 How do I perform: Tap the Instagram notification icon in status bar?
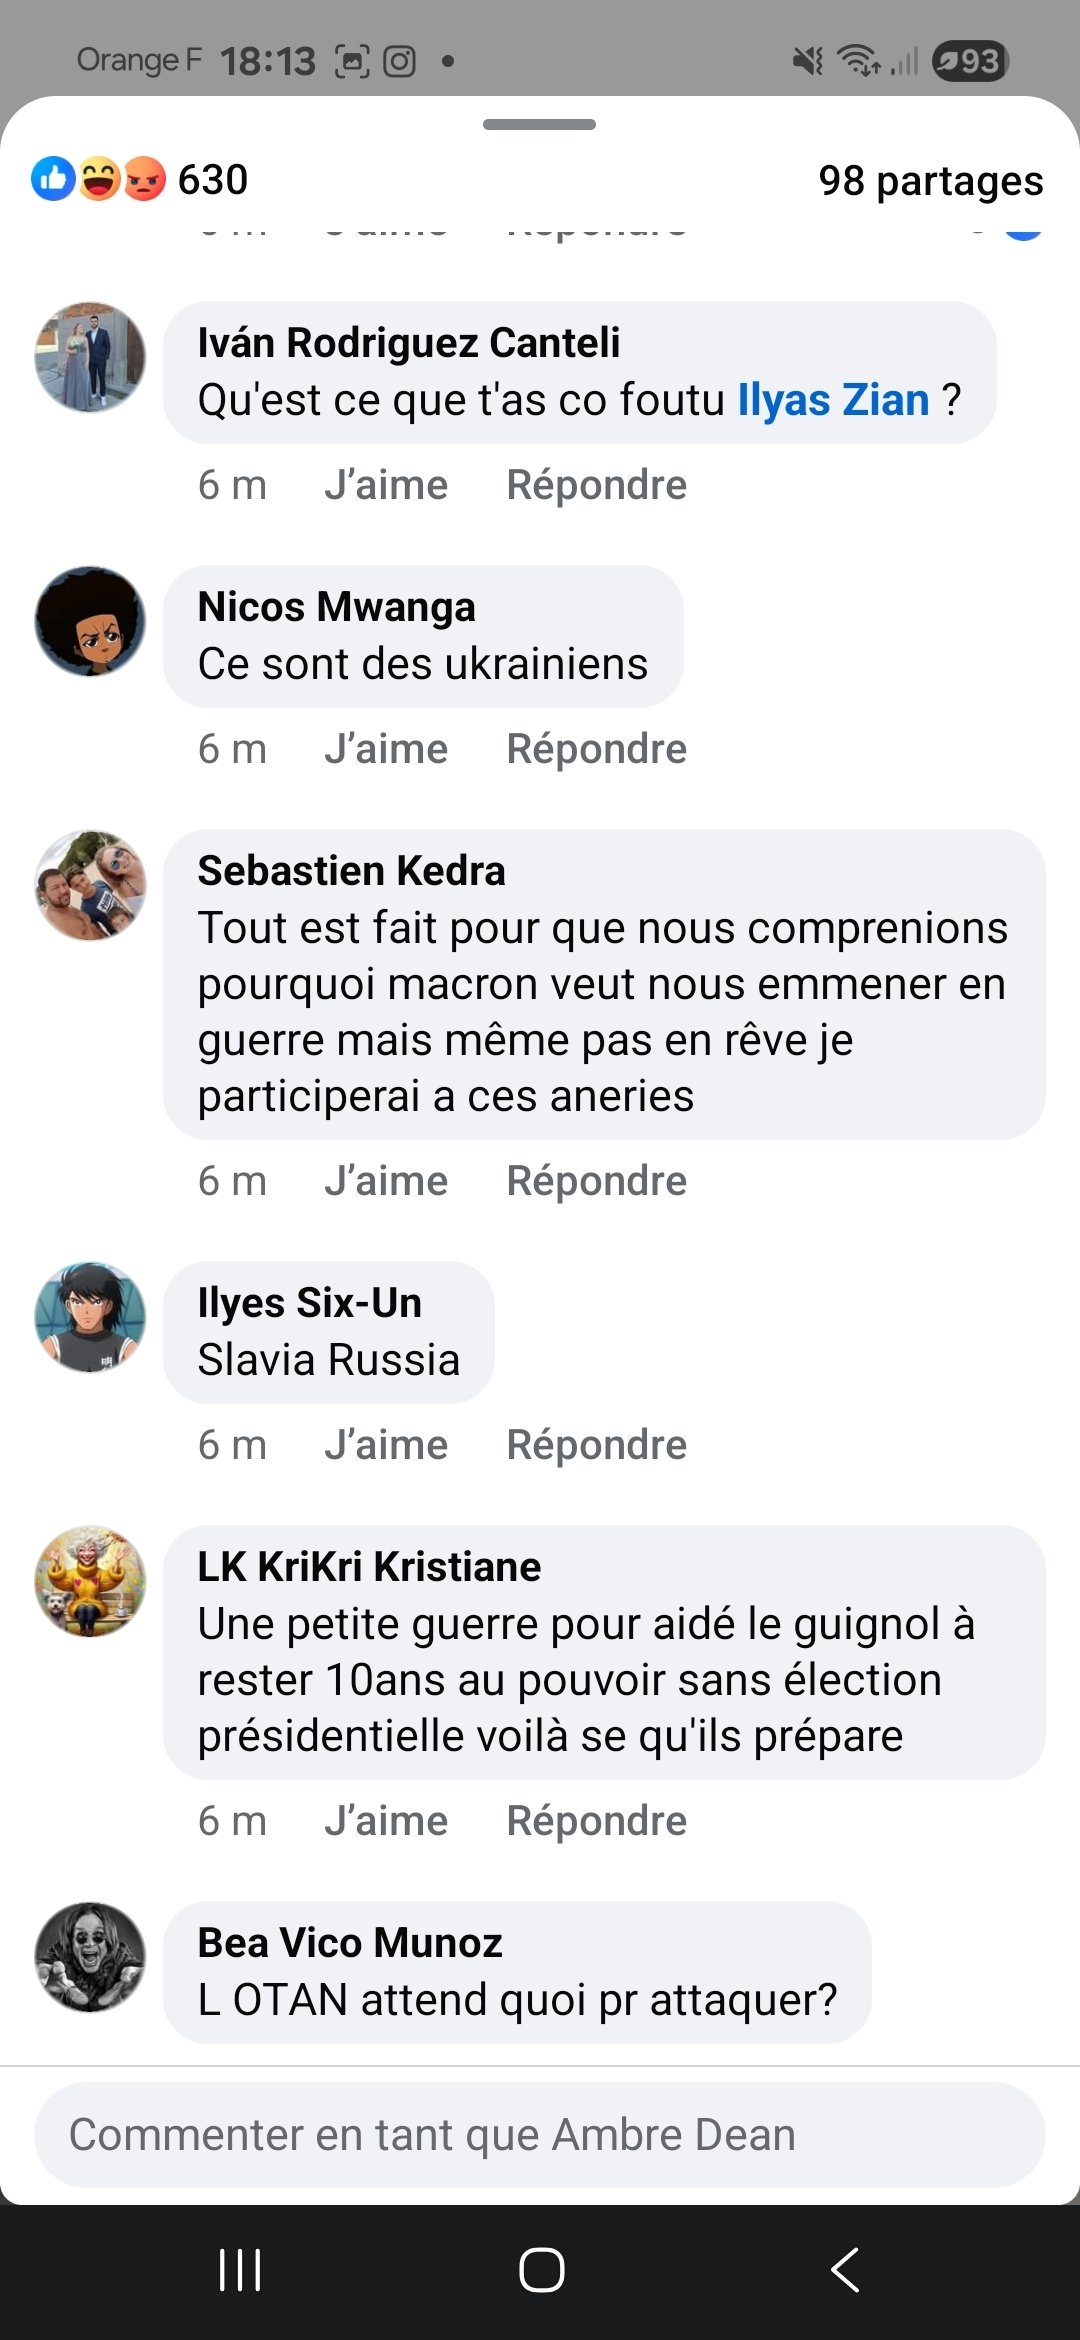tap(400, 62)
